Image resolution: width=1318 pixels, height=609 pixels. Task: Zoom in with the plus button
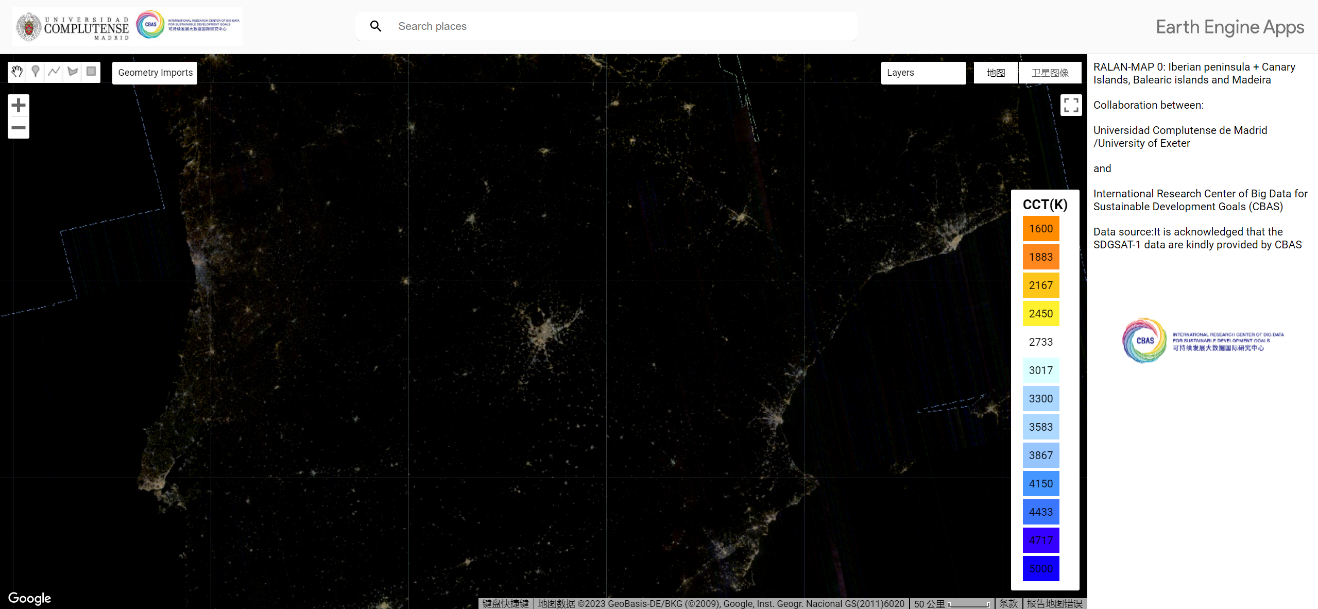[x=18, y=105]
